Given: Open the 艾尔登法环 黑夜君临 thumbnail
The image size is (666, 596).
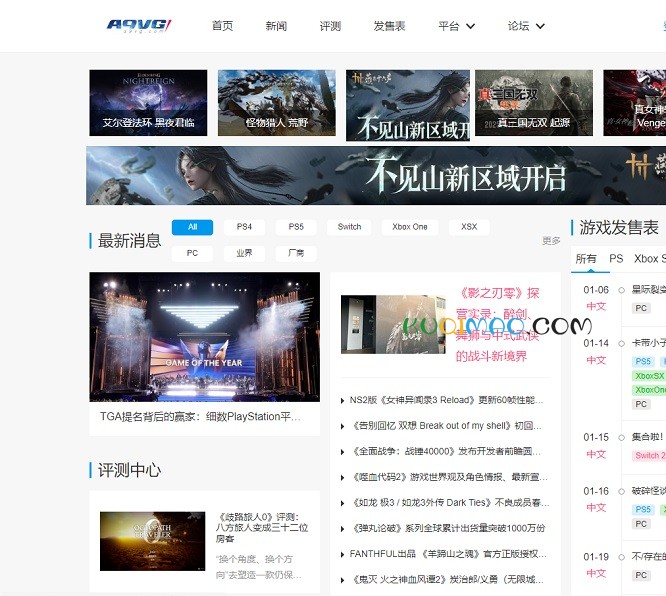Looking at the screenshot, I should (148, 103).
